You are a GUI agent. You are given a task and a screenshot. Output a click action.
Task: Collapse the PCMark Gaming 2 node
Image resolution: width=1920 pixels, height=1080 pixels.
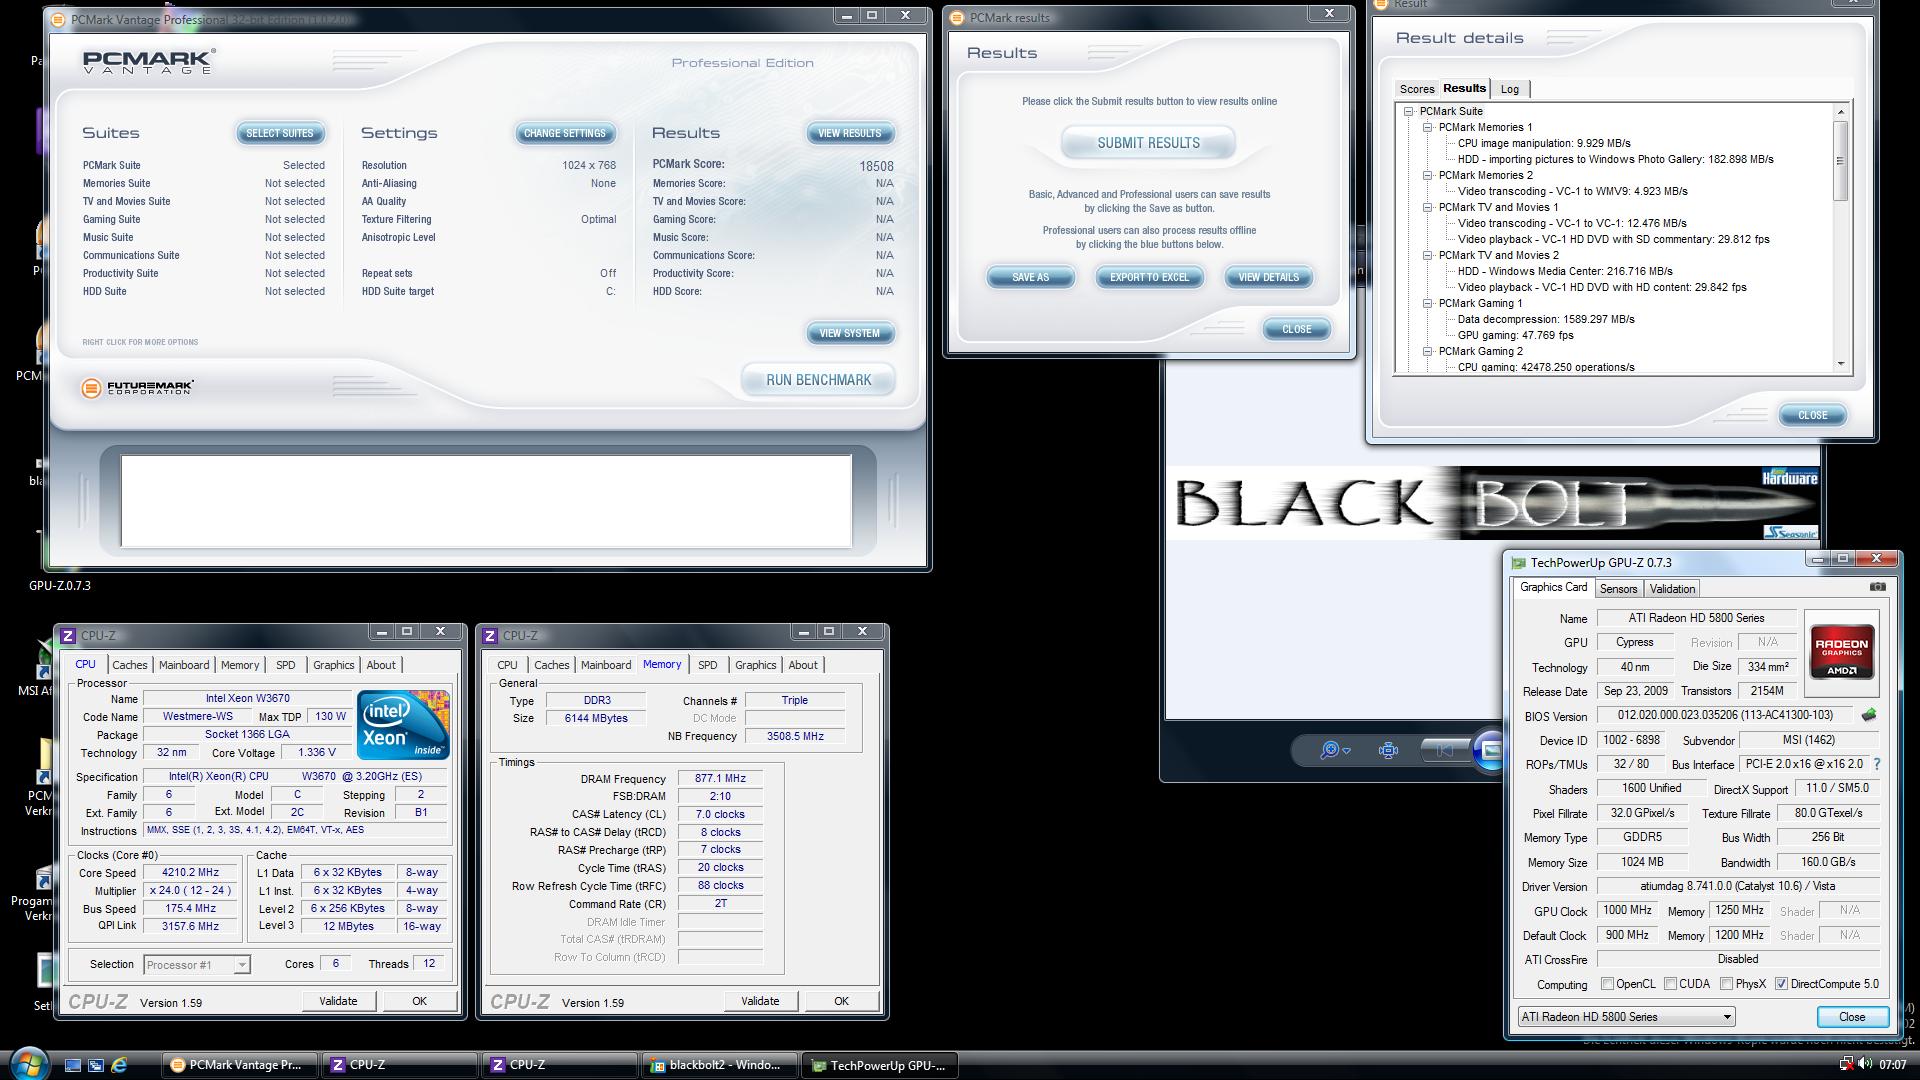point(1428,352)
